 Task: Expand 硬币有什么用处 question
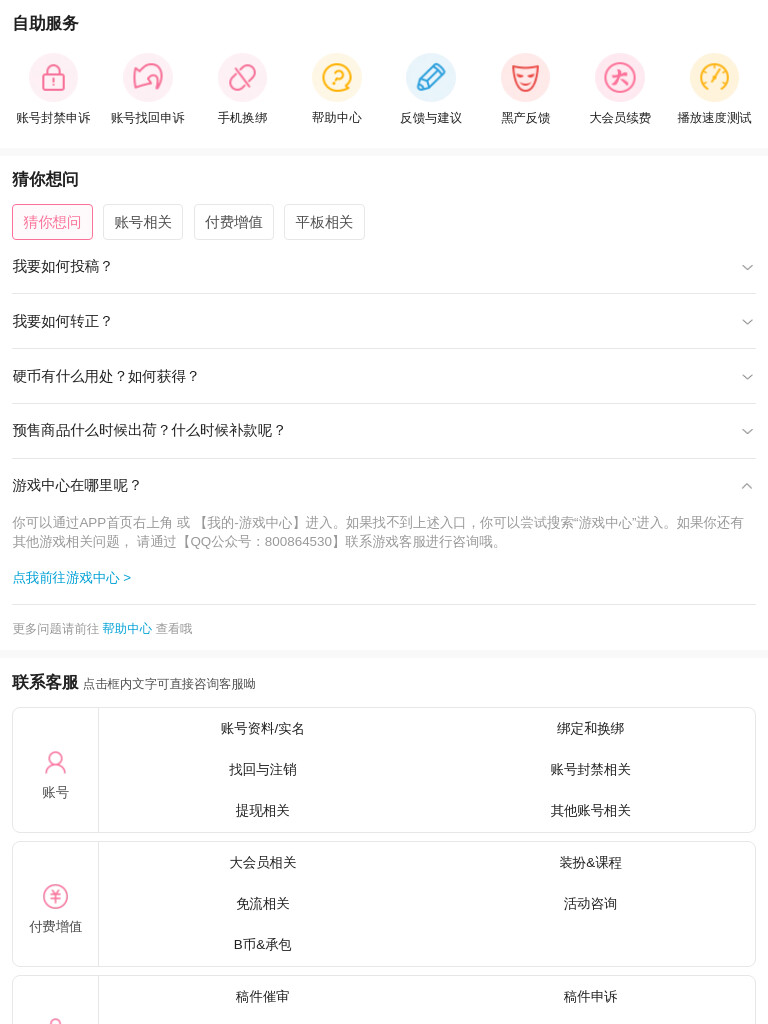click(x=384, y=376)
